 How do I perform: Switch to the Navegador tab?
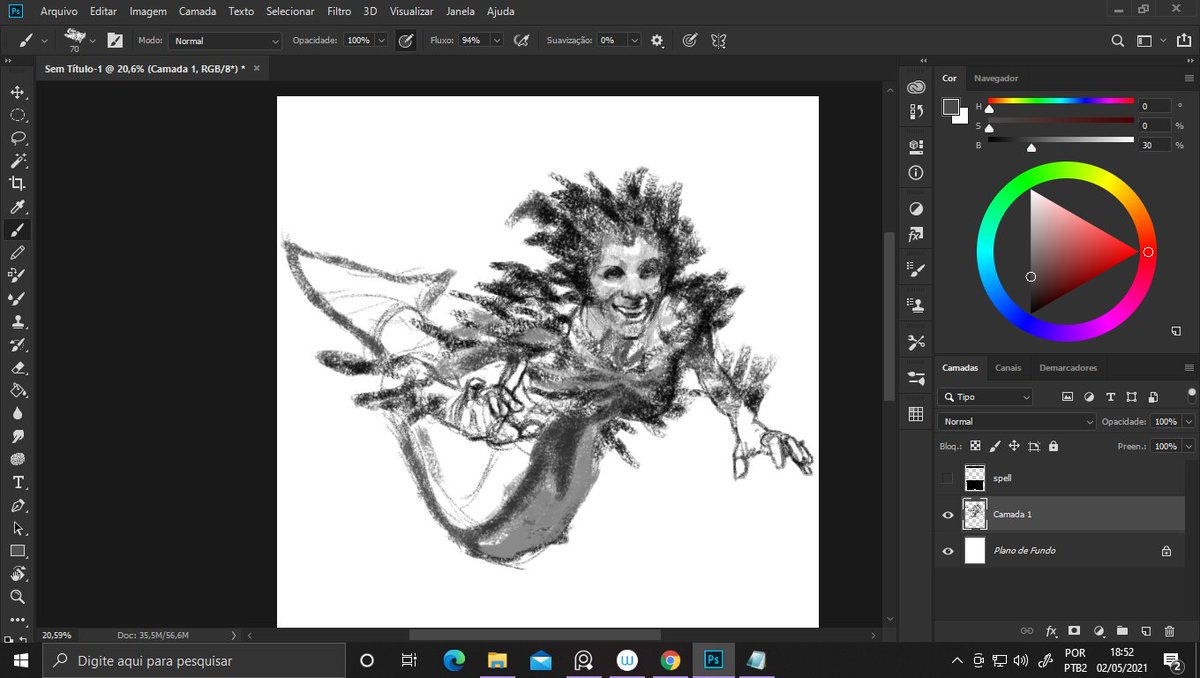click(996, 78)
